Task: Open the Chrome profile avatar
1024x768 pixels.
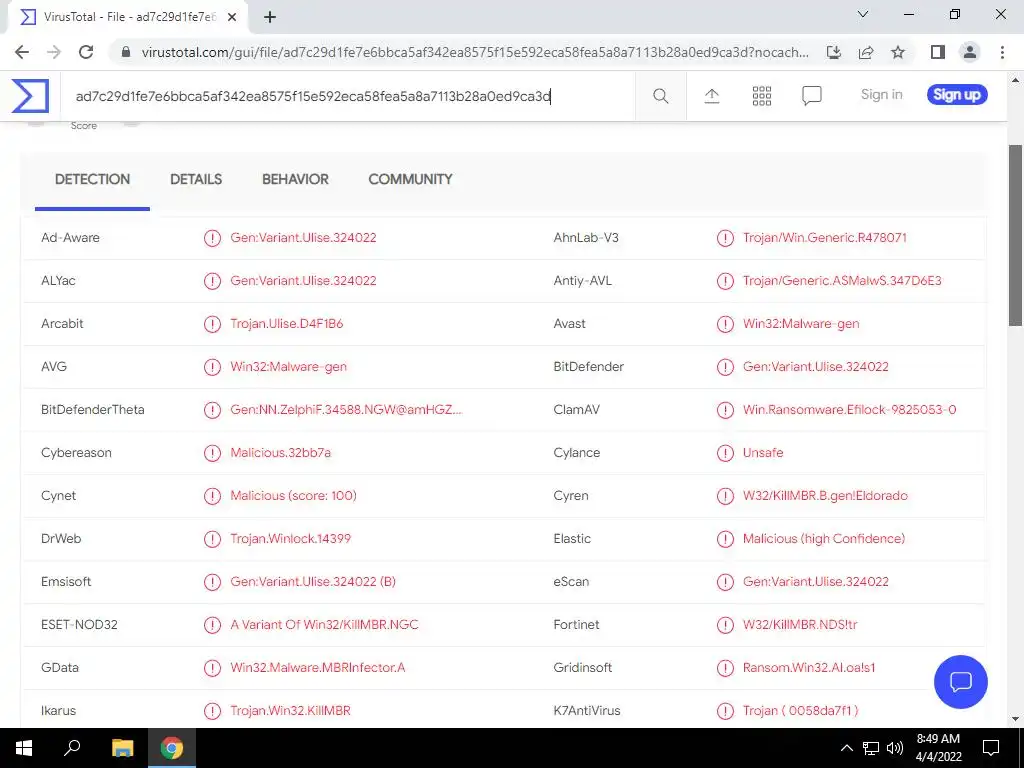Action: [x=970, y=52]
